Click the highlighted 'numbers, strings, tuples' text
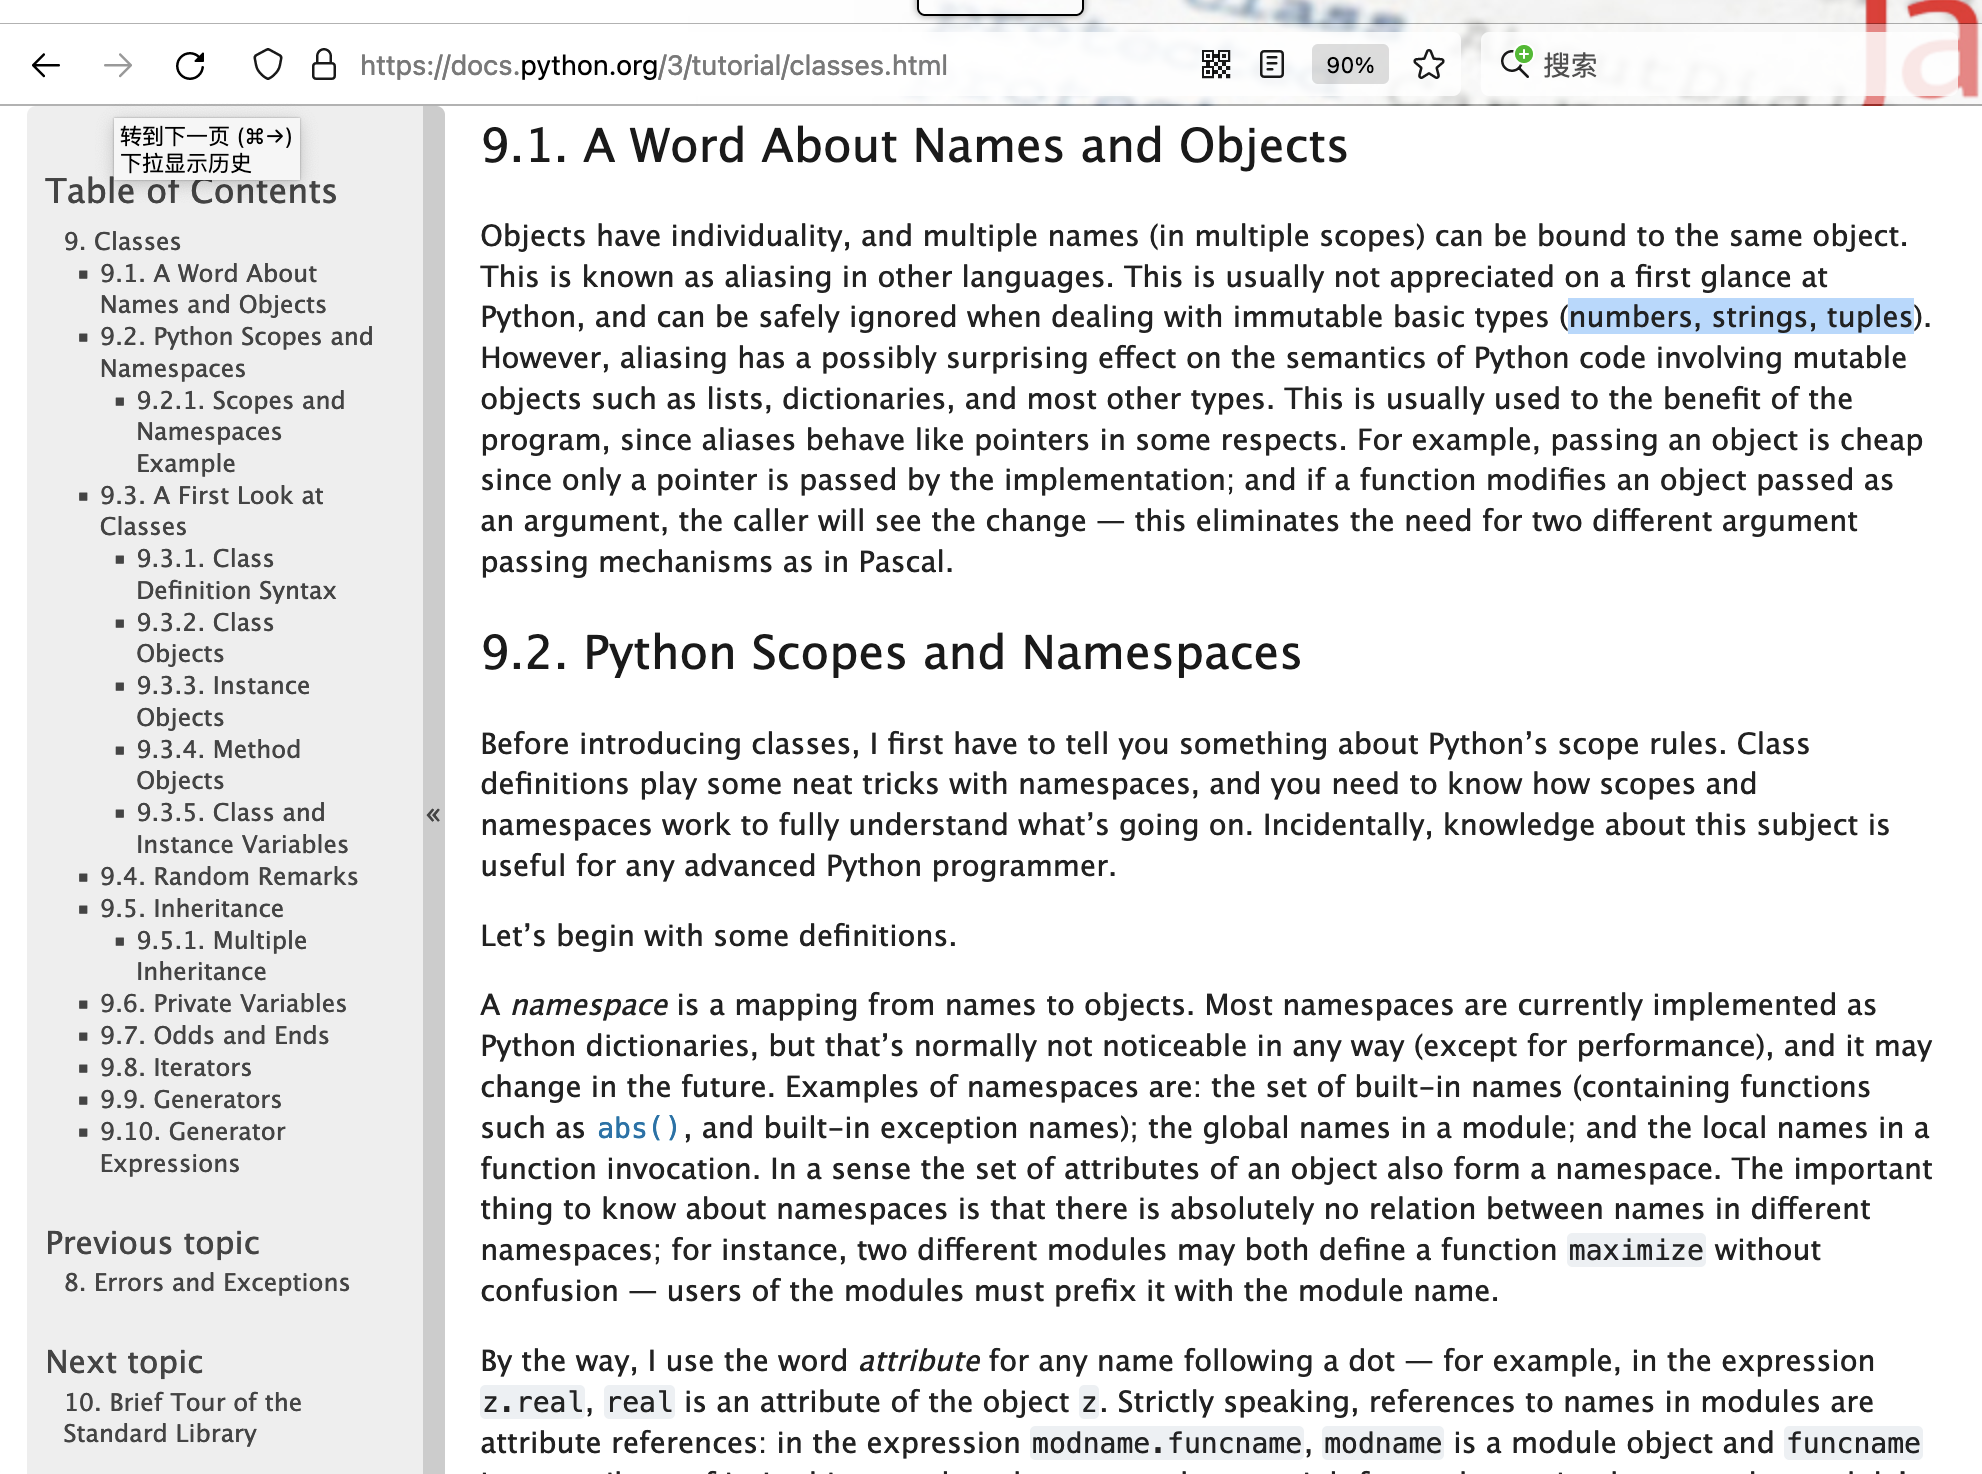This screenshot has height=1474, width=1982. [x=1740, y=317]
